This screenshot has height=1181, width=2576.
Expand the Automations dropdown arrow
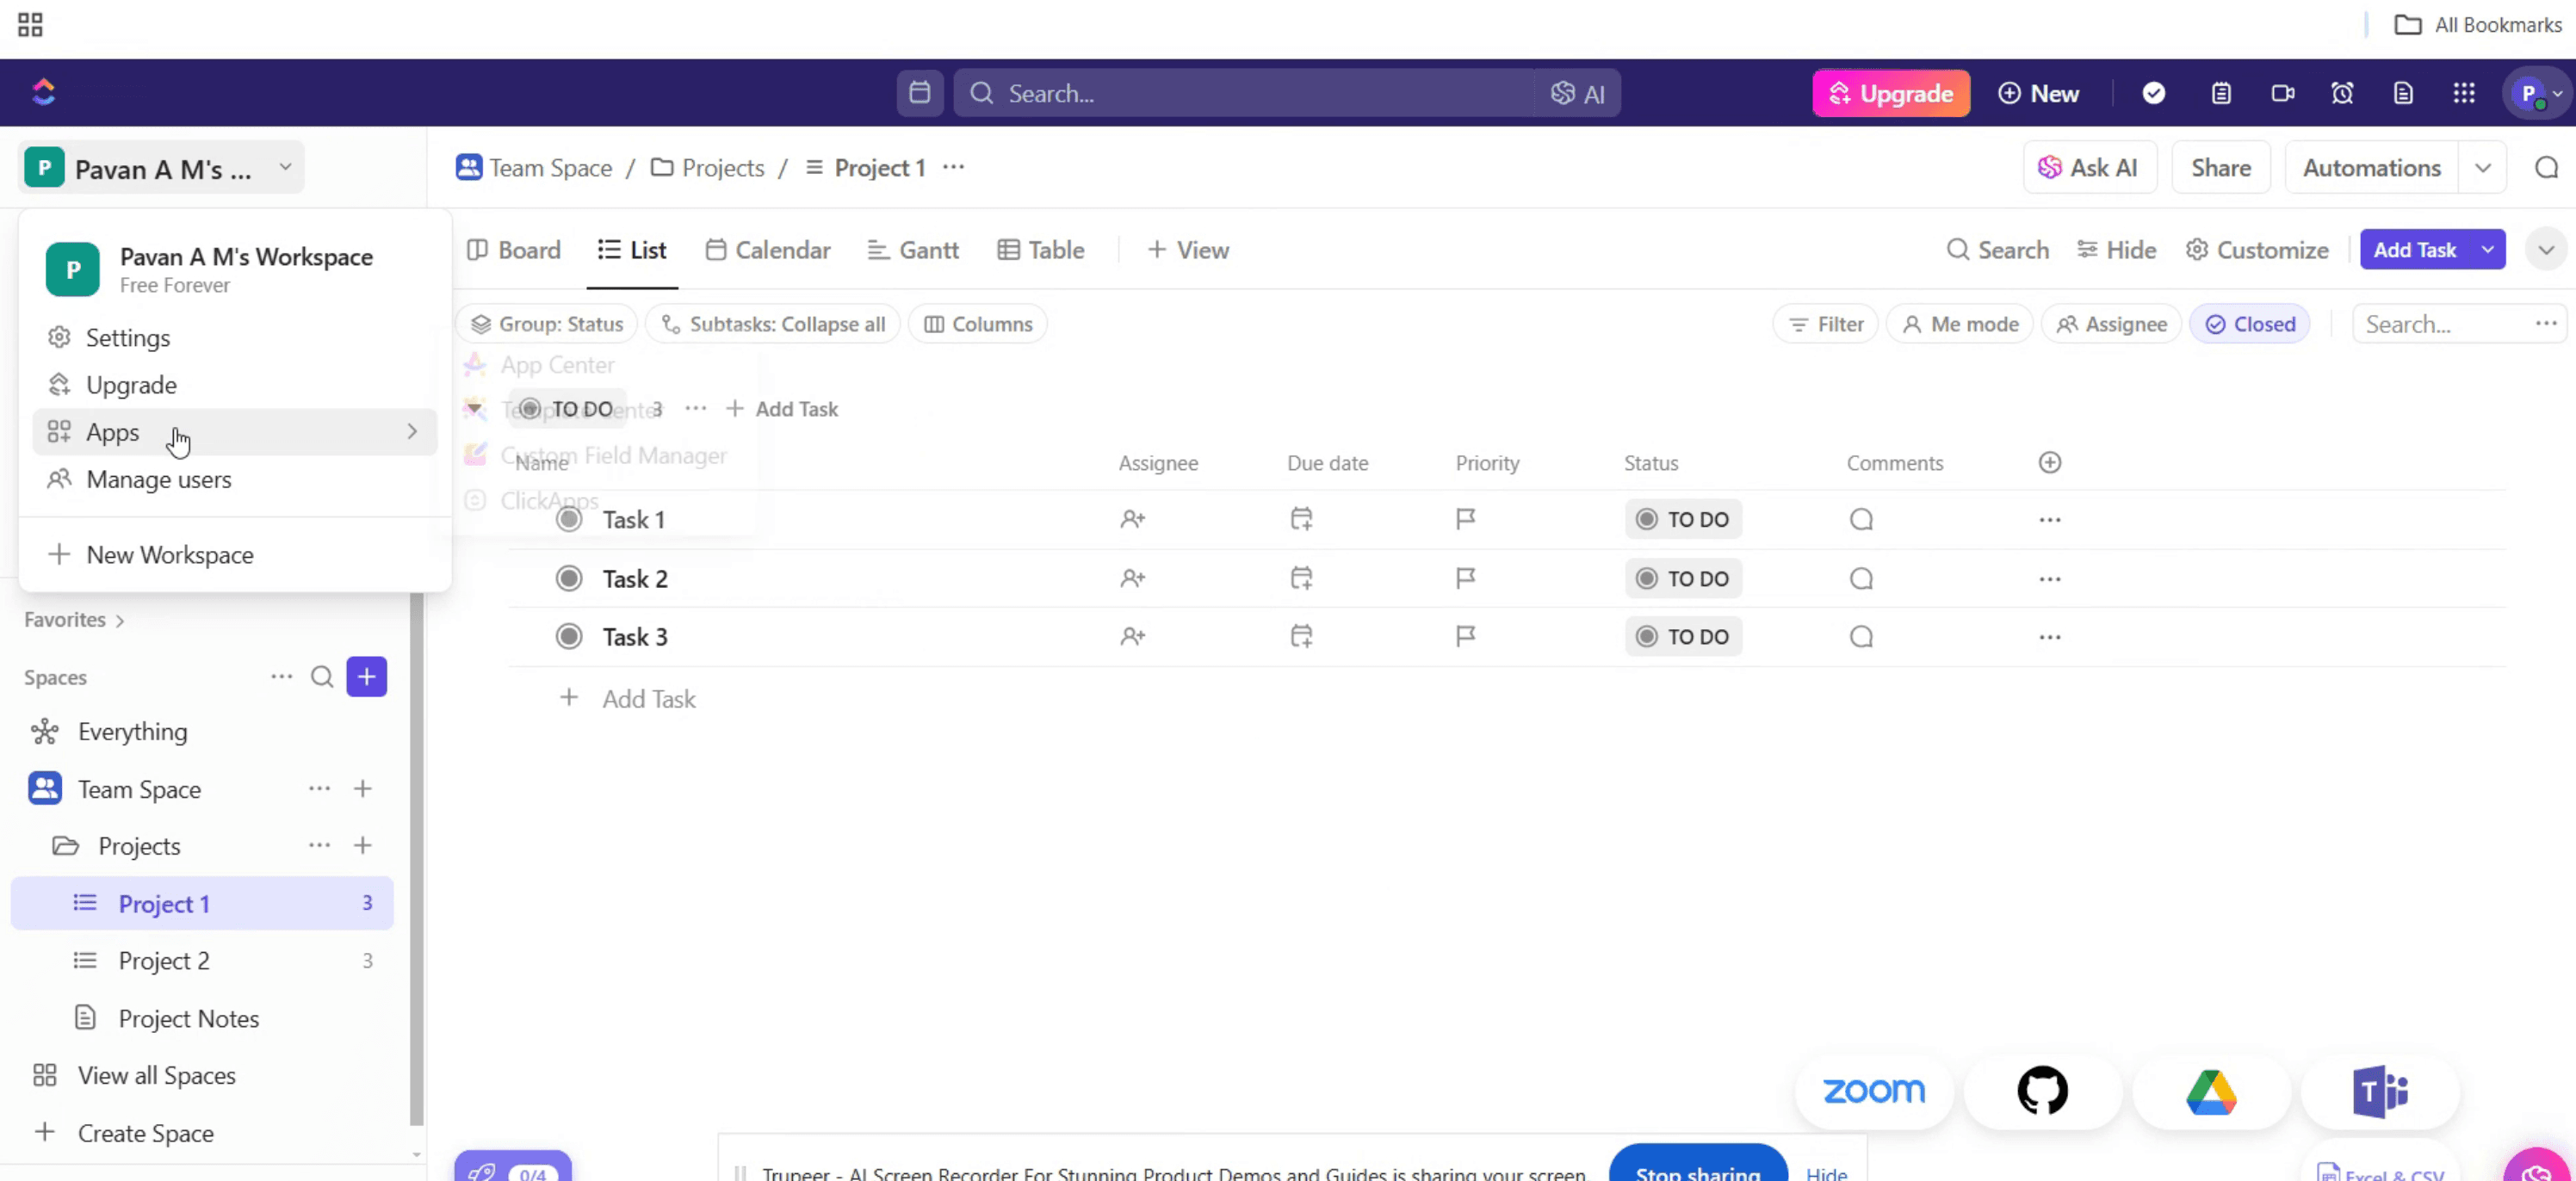pyautogui.click(x=2482, y=168)
